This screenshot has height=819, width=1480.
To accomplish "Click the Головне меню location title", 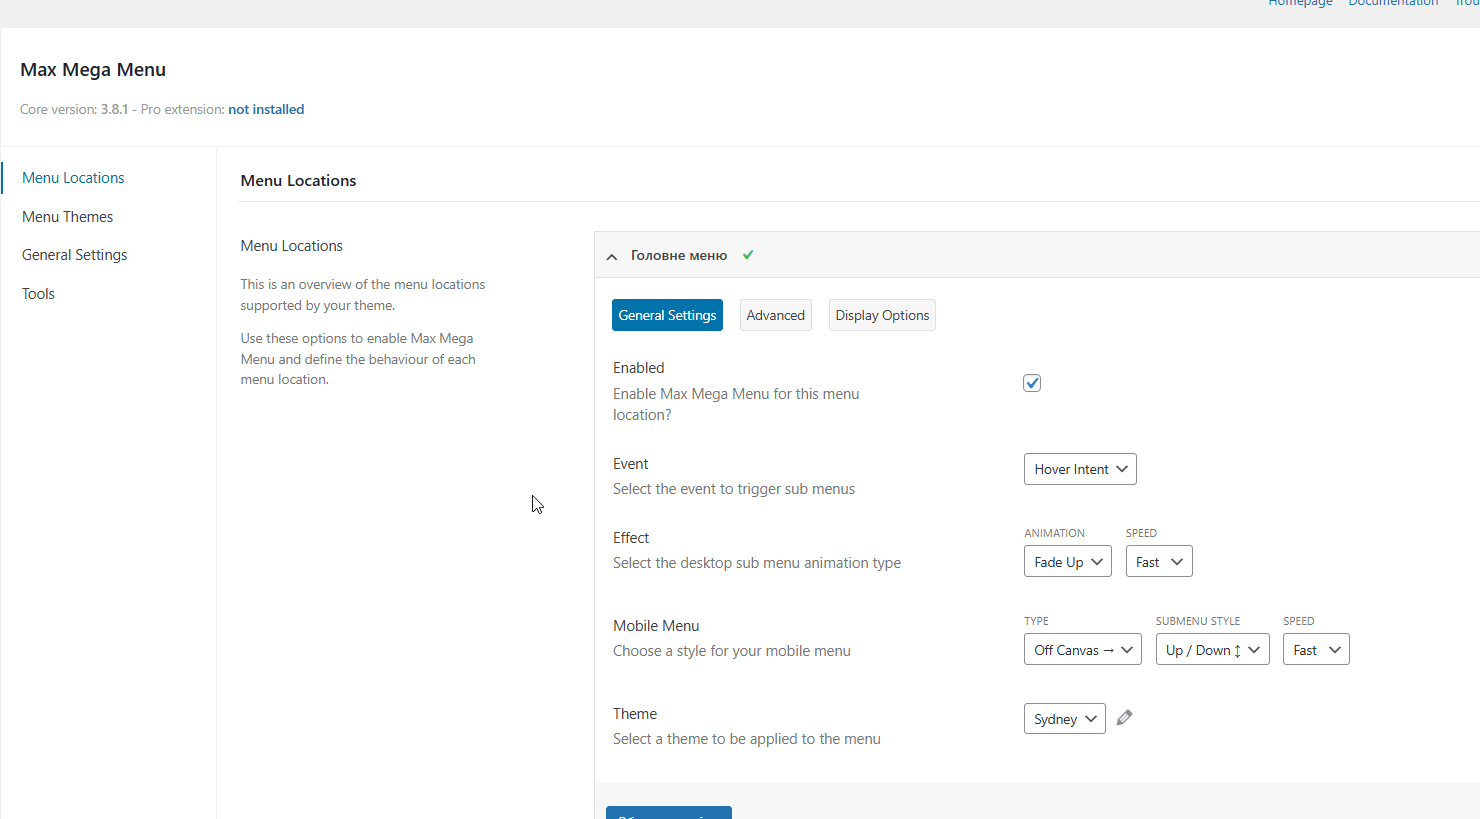I will [679, 256].
